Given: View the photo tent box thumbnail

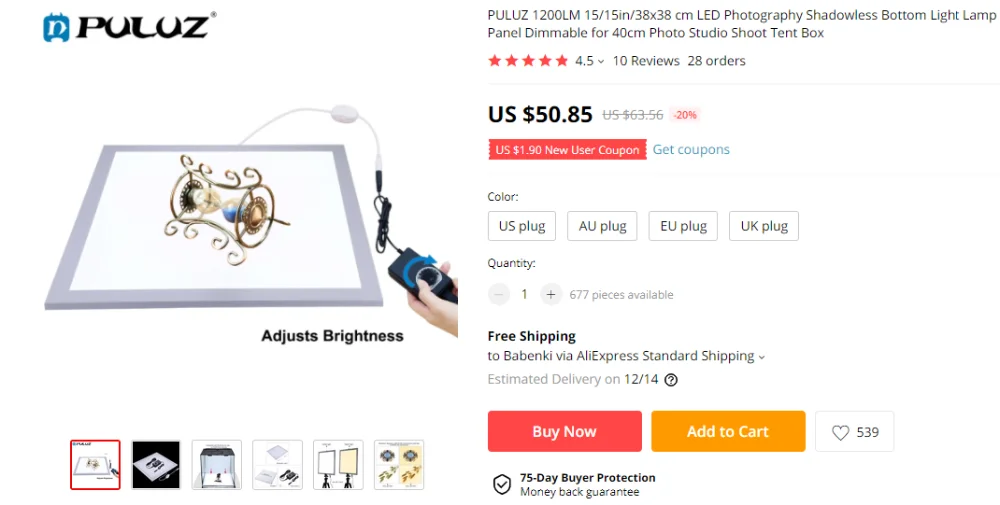Looking at the screenshot, I should pos(217,465).
